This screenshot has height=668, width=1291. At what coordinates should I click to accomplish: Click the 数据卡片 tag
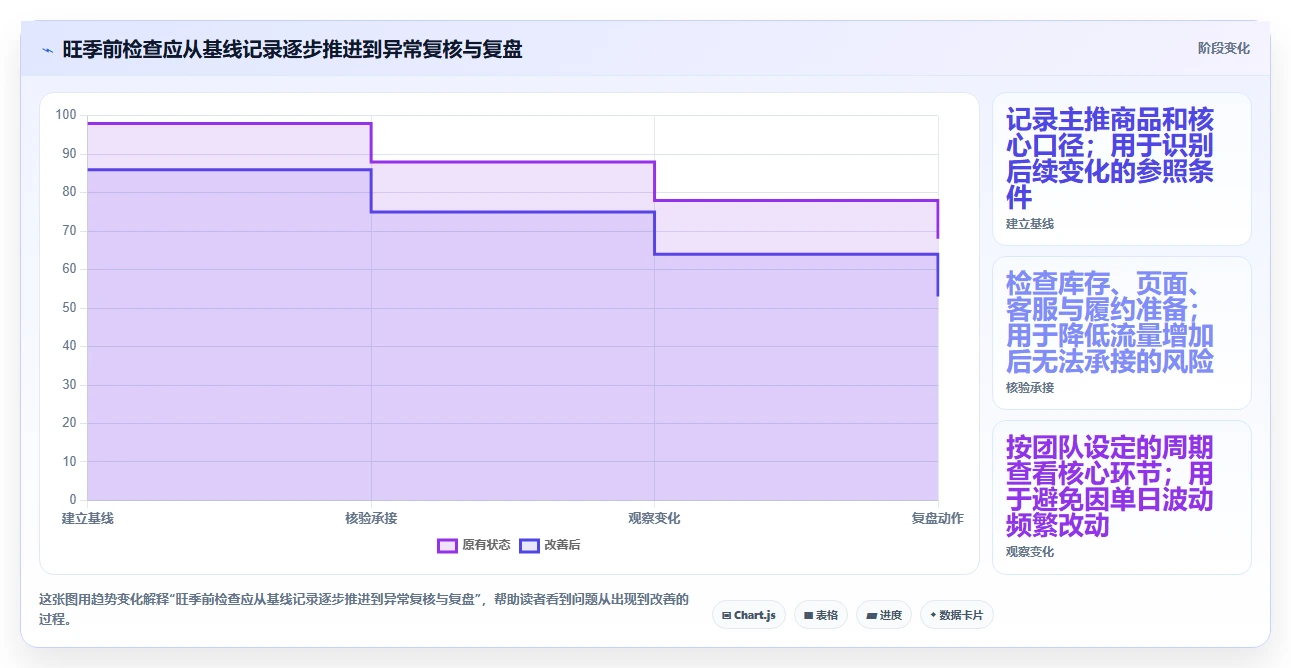pos(957,615)
